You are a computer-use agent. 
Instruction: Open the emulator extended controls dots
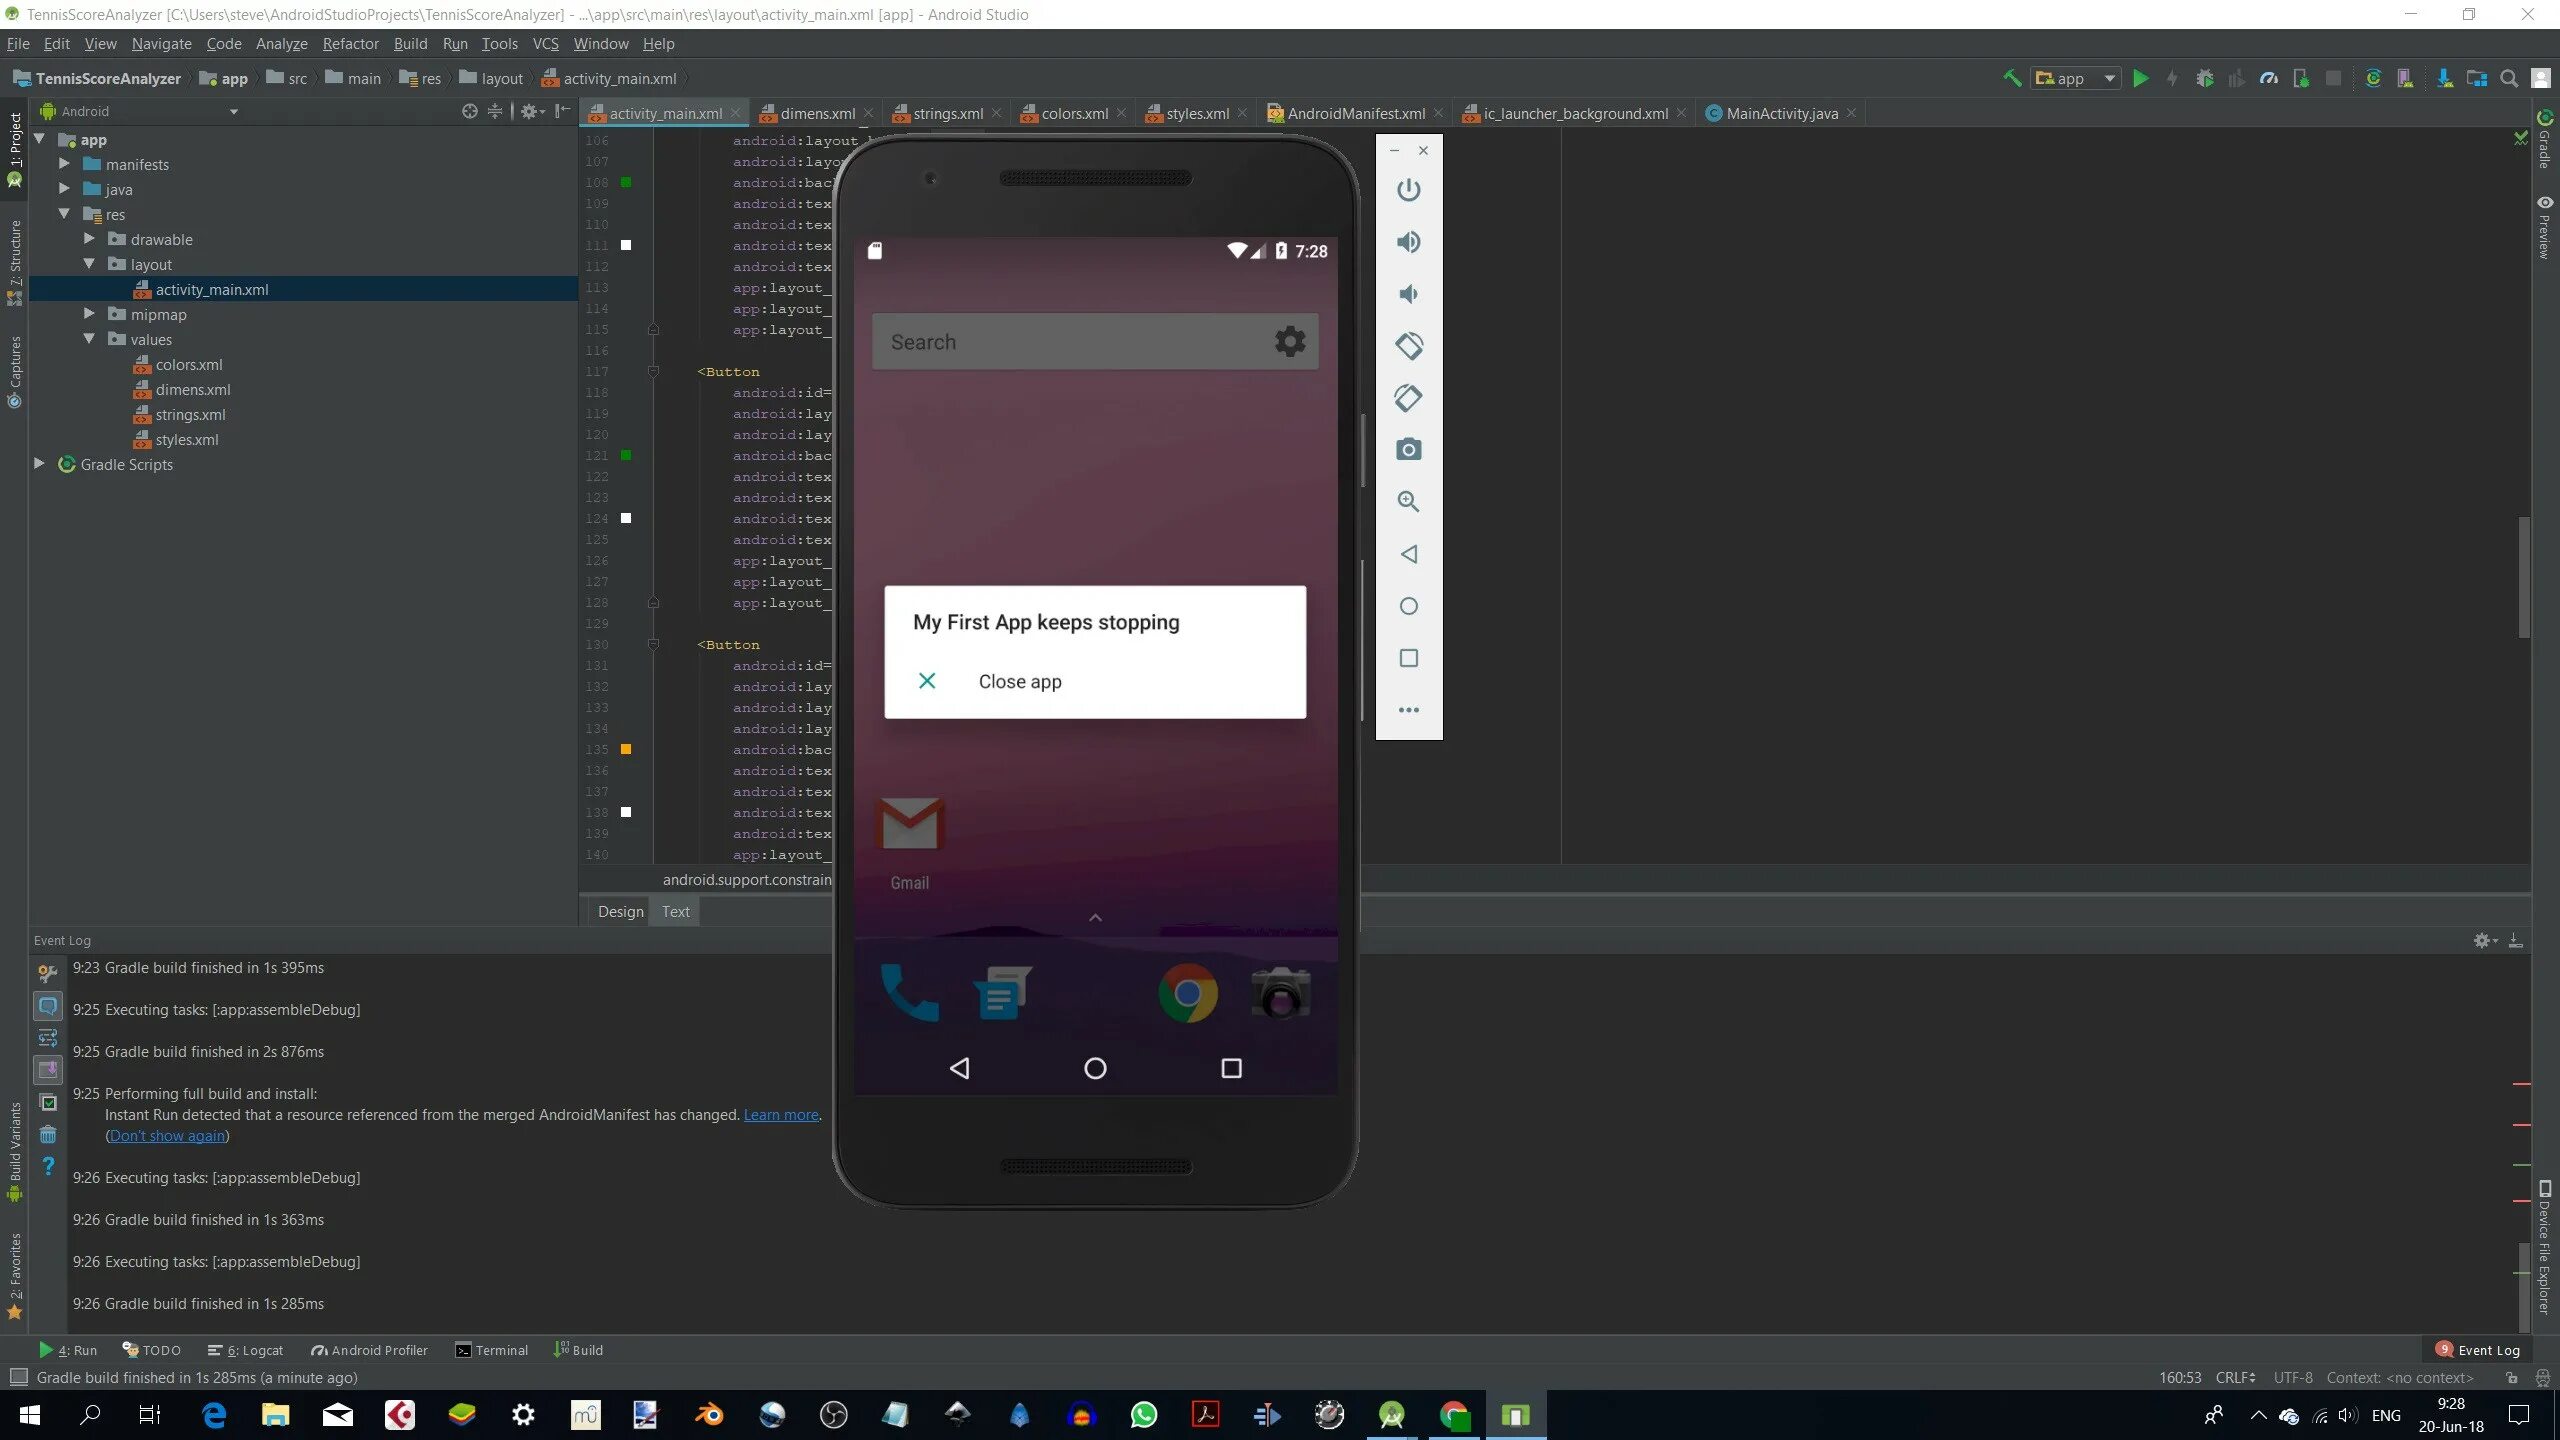1408,710
